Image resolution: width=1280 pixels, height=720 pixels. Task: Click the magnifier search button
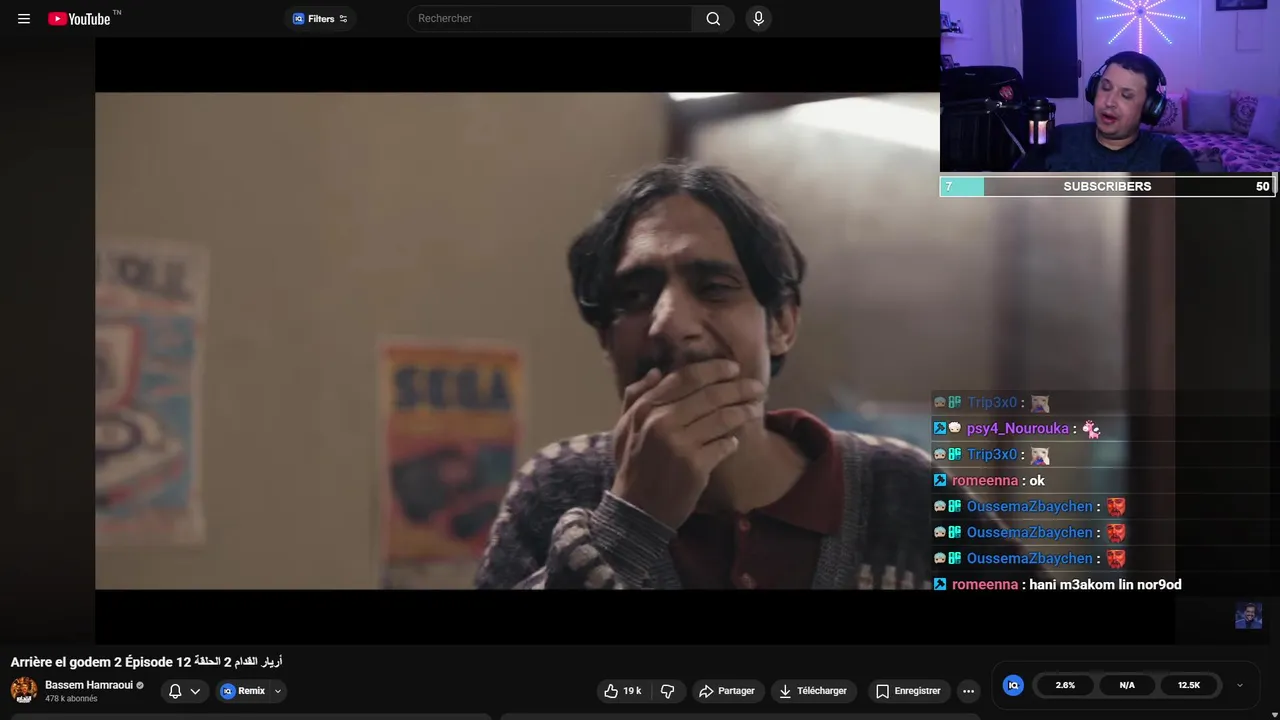click(713, 19)
